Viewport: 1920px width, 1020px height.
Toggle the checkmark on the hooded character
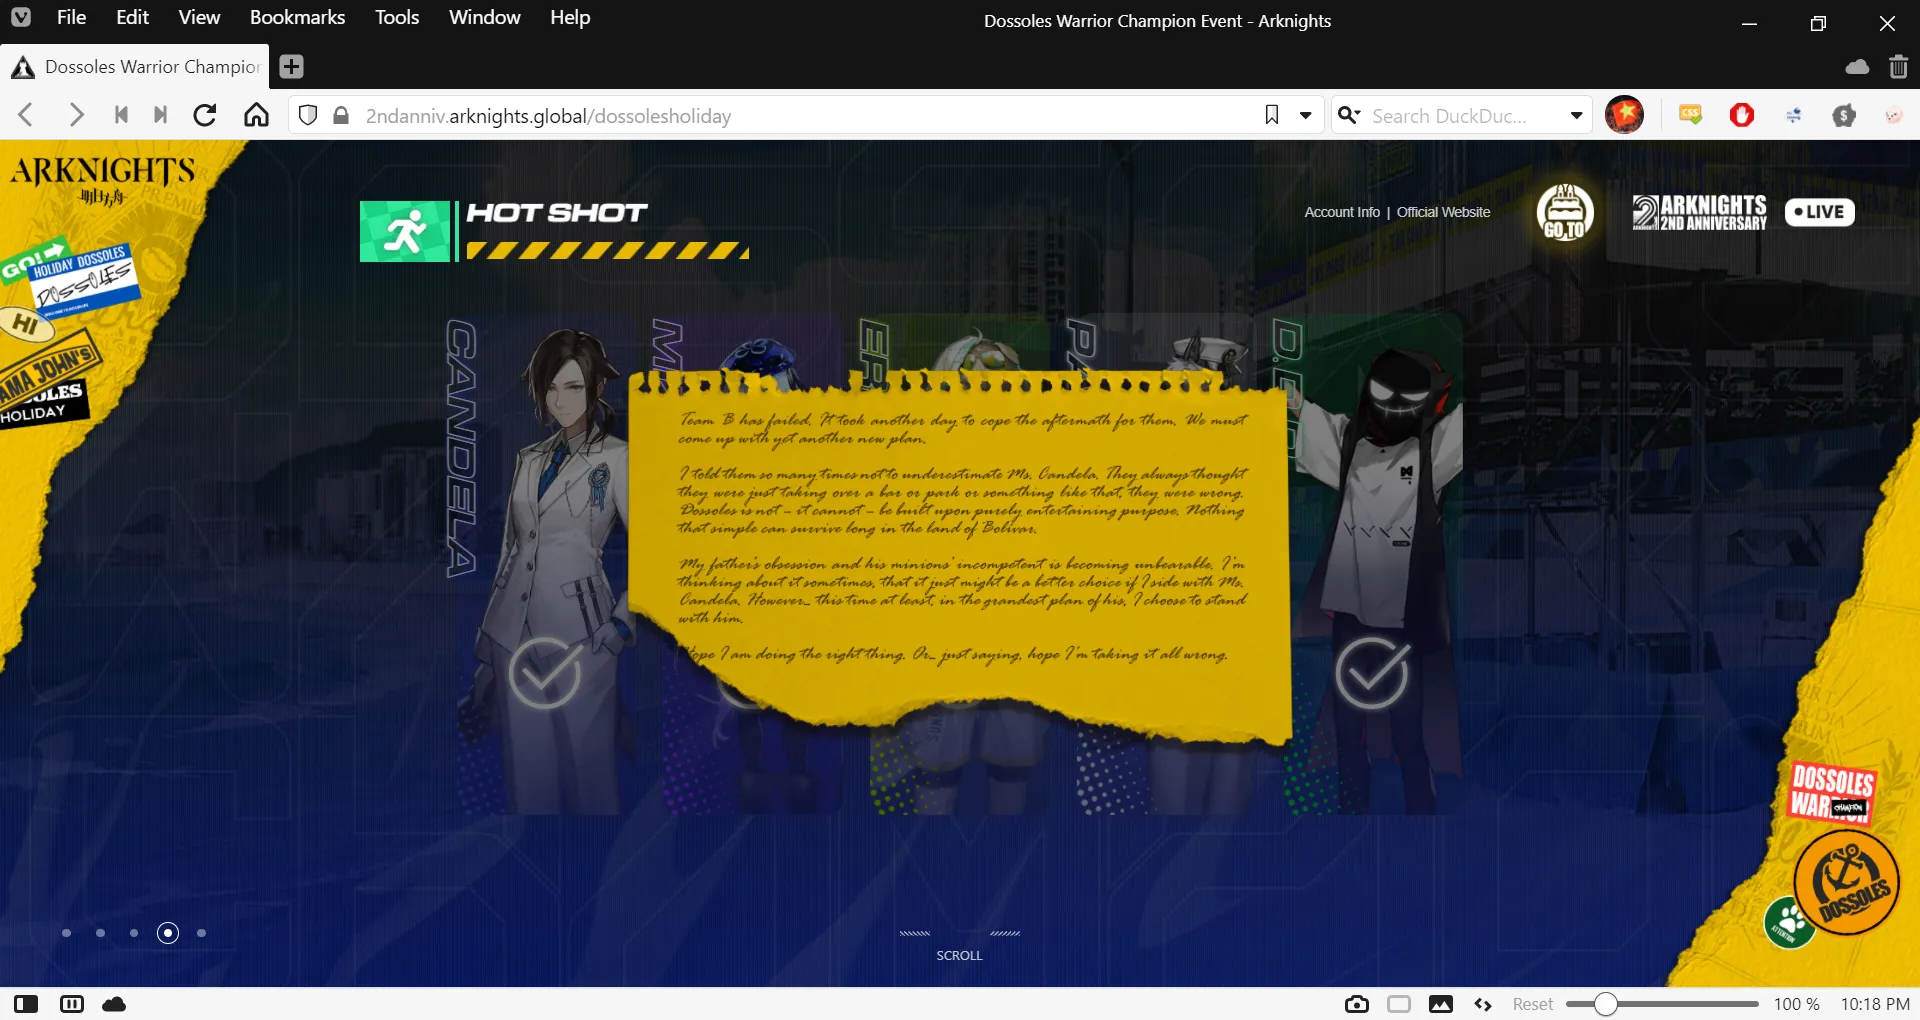point(1372,674)
